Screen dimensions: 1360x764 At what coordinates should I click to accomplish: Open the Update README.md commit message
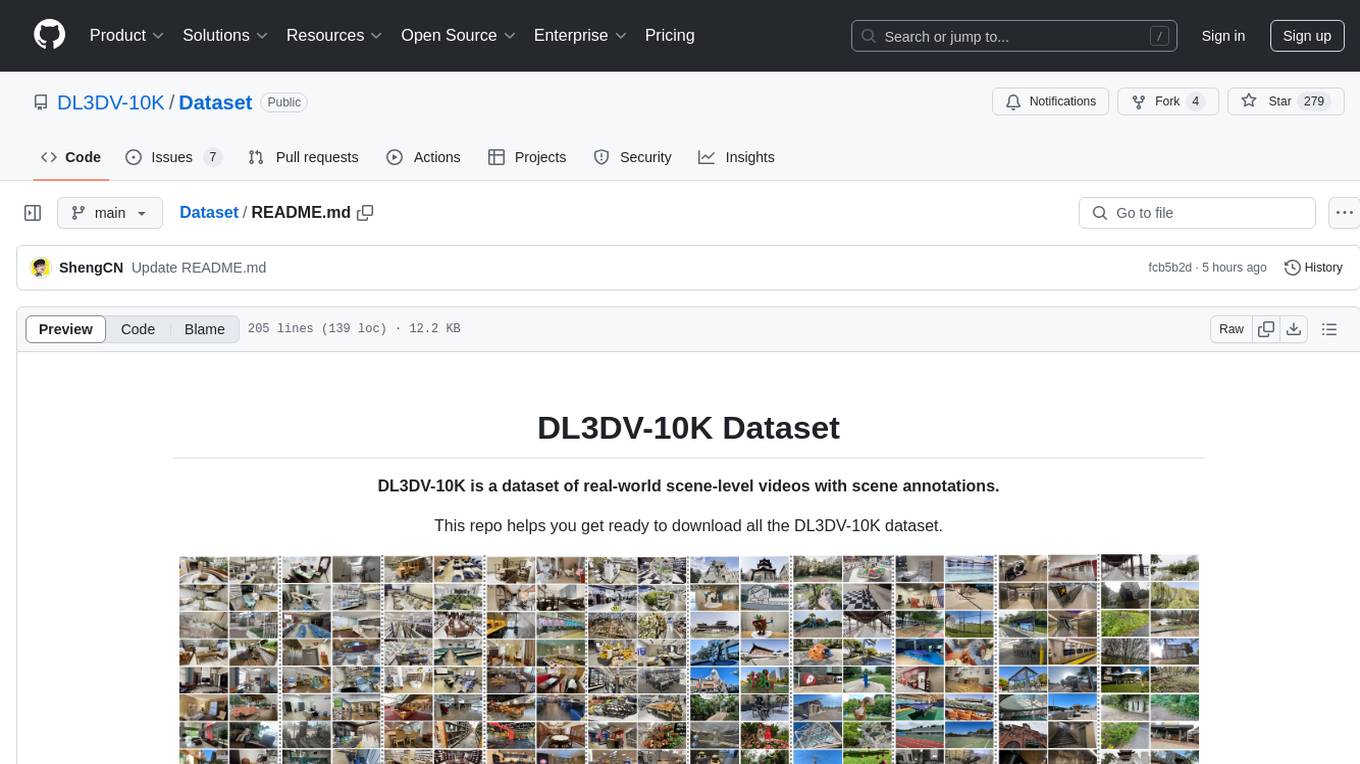199,268
